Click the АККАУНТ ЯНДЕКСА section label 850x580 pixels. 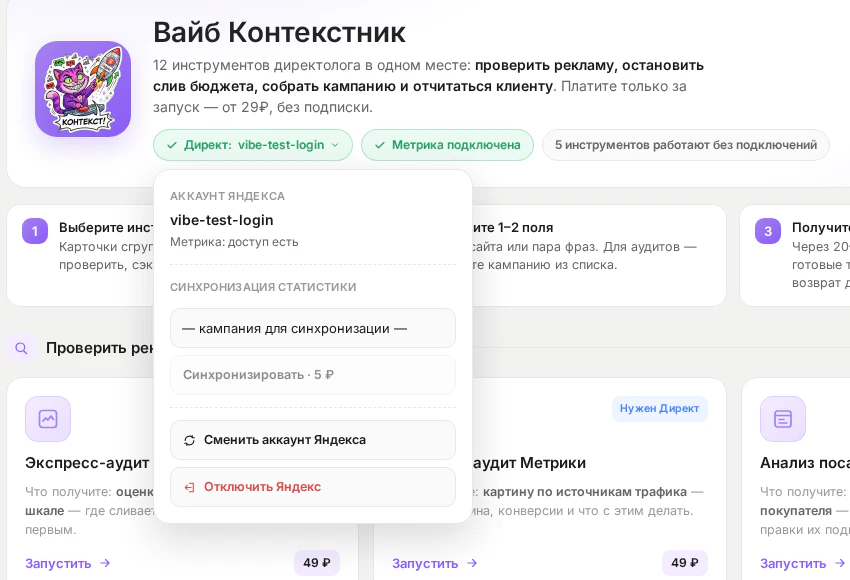[x=228, y=196]
